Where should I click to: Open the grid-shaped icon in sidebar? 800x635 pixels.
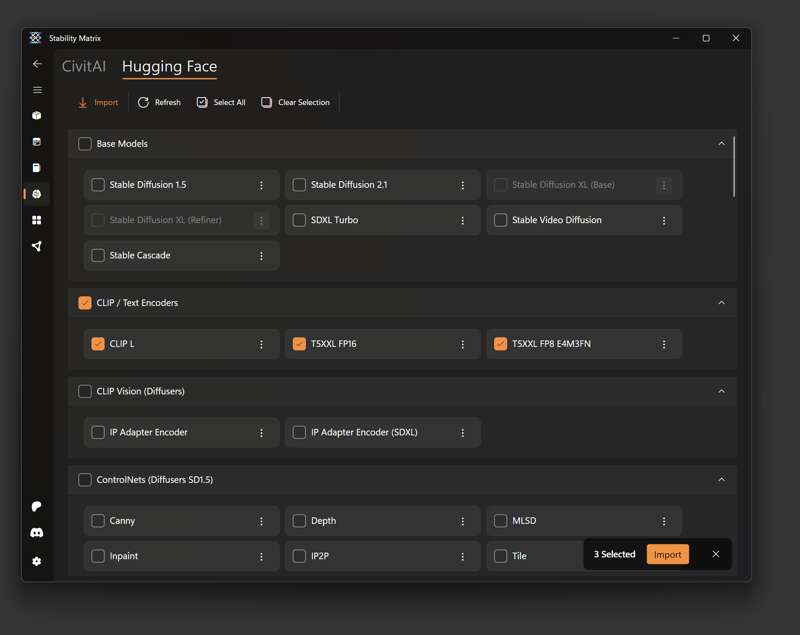pos(37,220)
